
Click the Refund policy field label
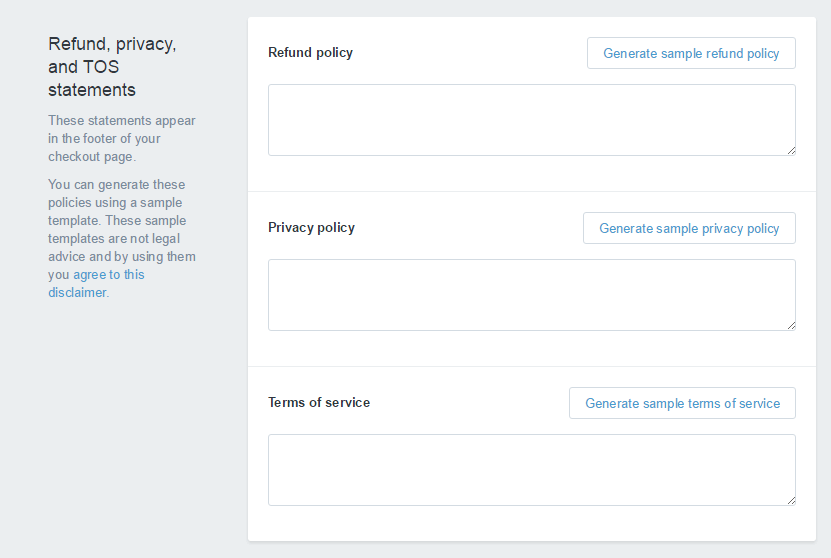click(x=310, y=53)
